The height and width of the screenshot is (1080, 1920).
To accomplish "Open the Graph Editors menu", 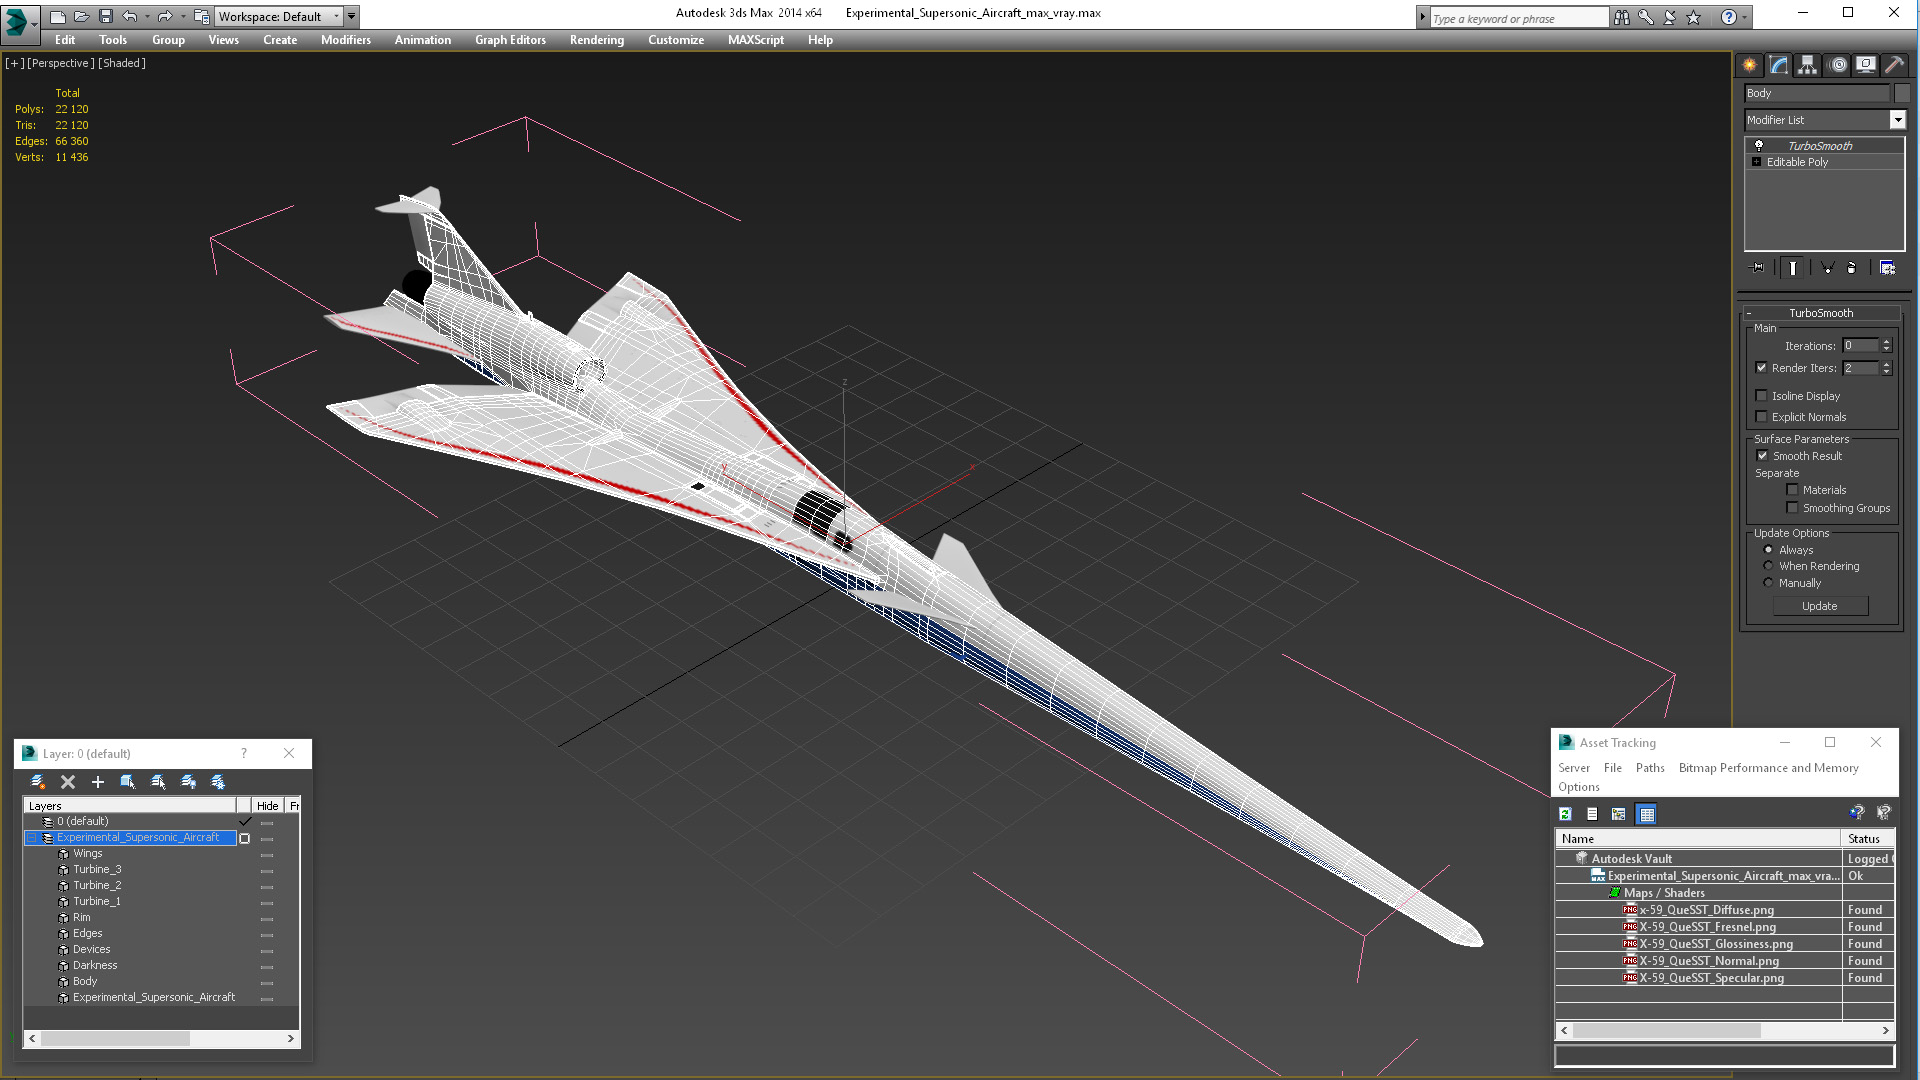I will click(x=510, y=40).
